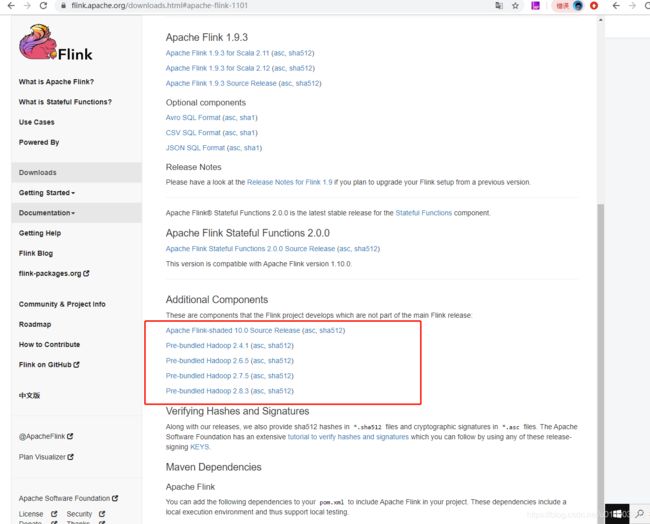Open the flink-packages.org external link
The image size is (650, 524).
[x=54, y=274]
